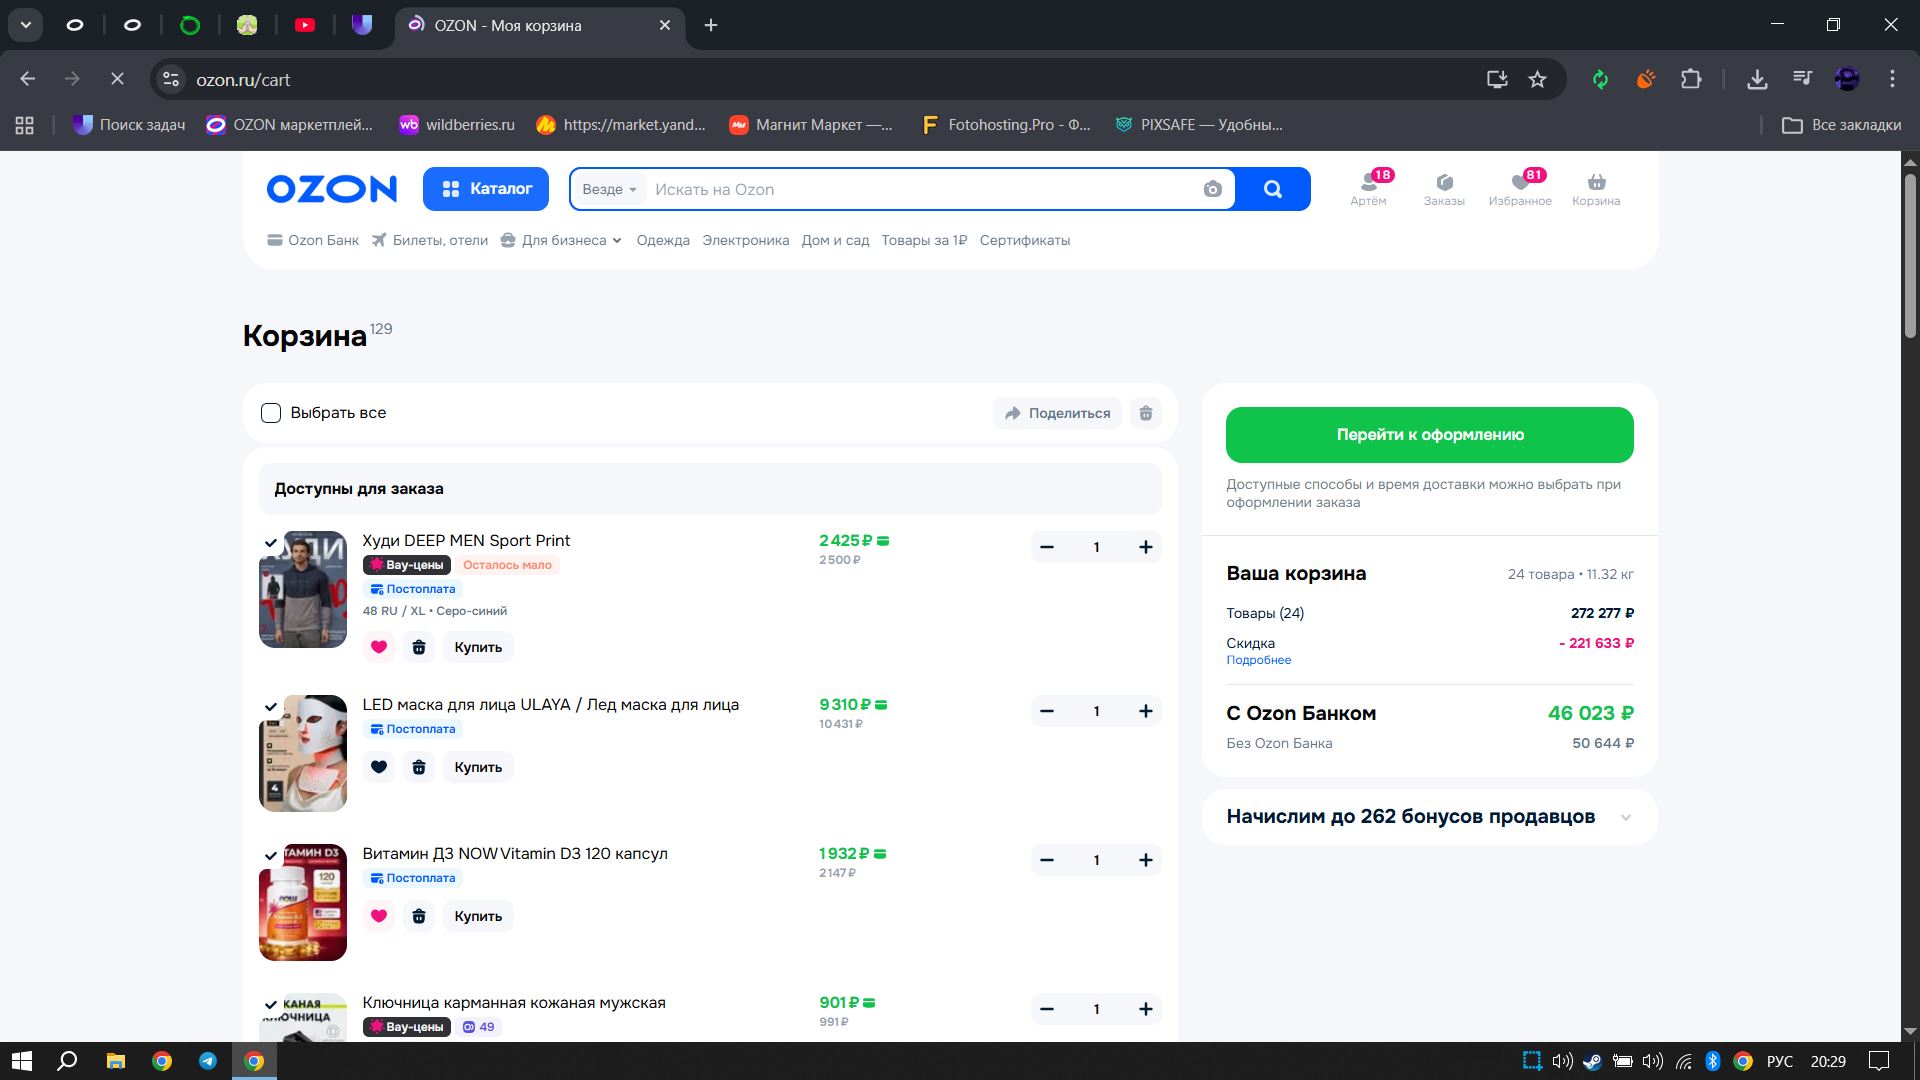
Task: Click the Подробнее discount details link
Action: click(1258, 660)
